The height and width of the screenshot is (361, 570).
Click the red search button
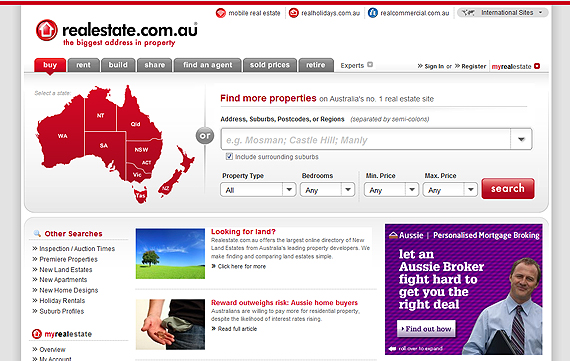[x=508, y=188]
